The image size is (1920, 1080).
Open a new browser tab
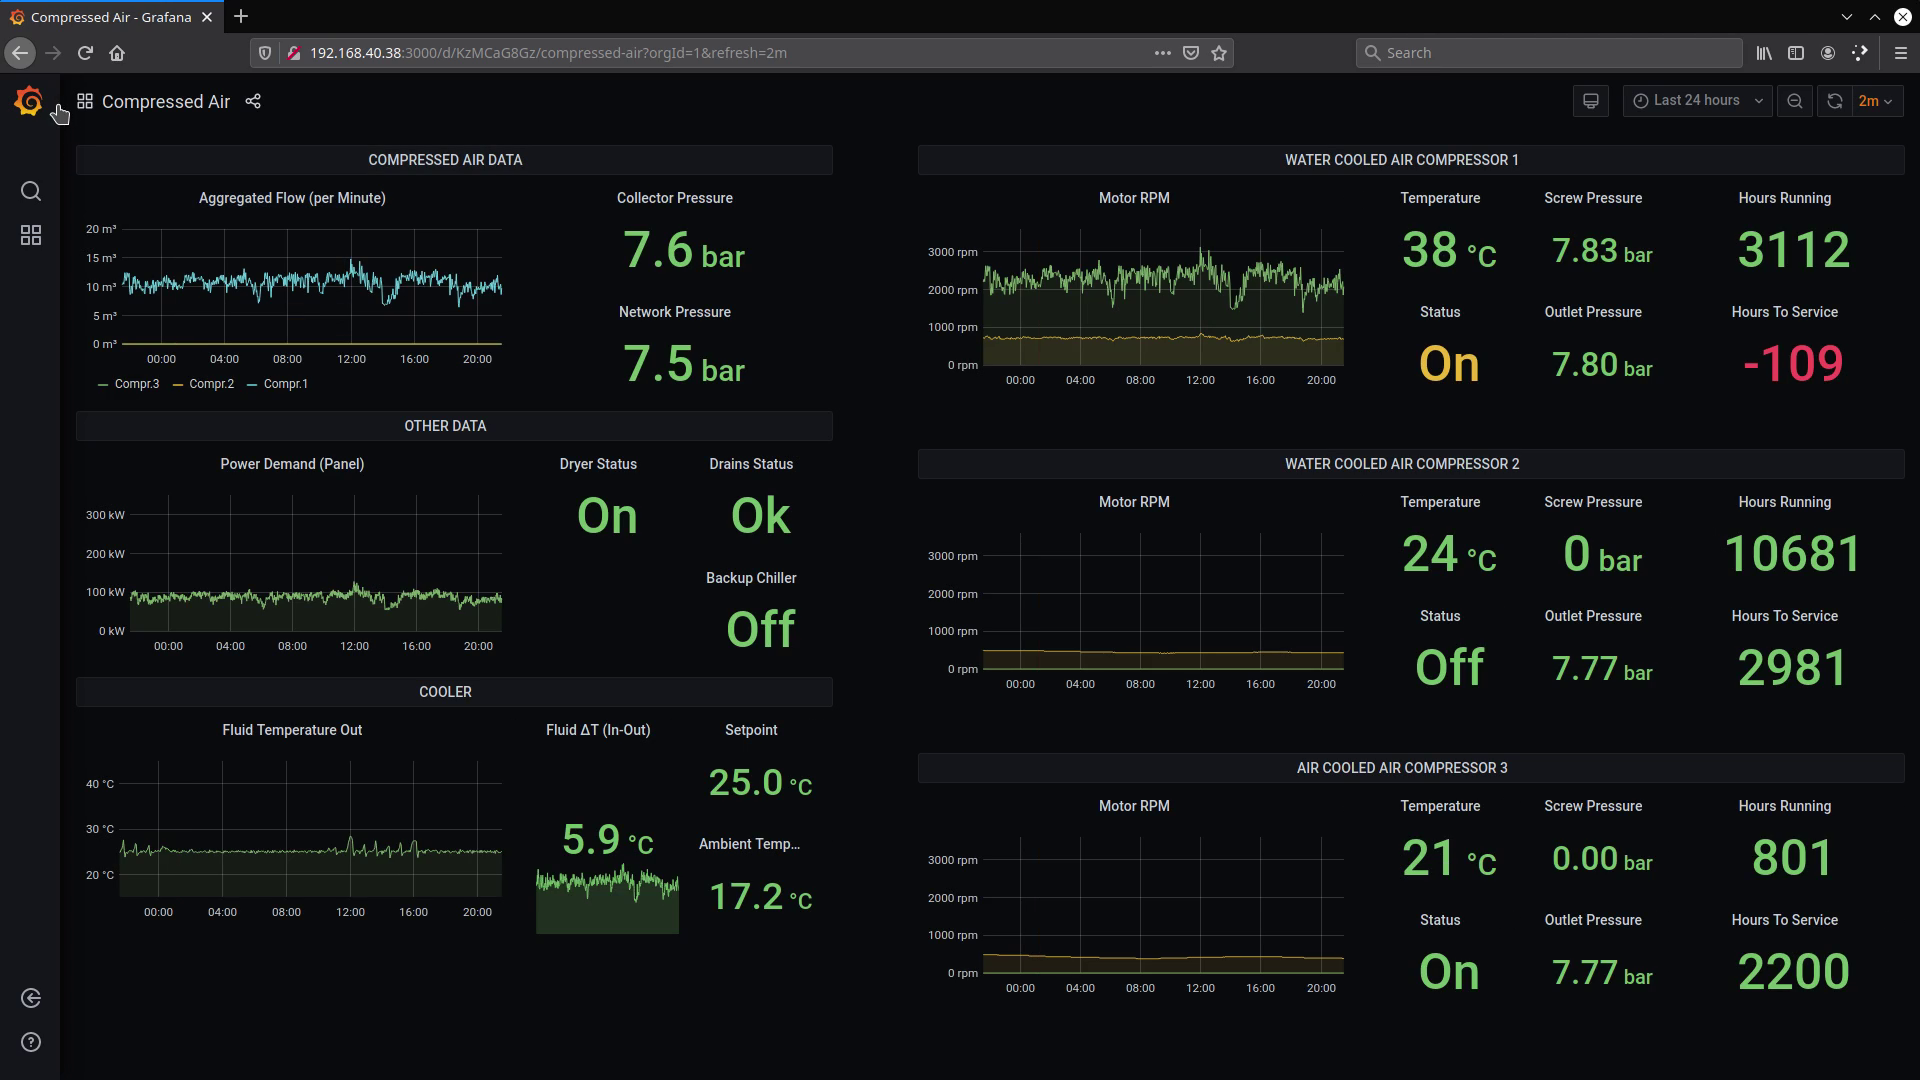[x=241, y=17]
